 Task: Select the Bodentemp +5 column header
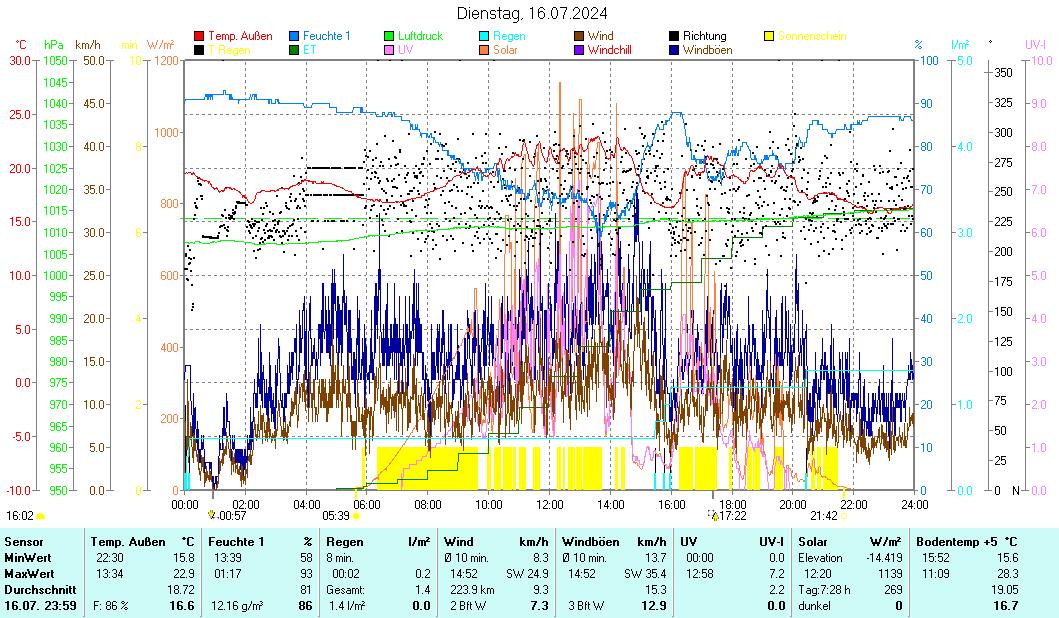(962, 541)
